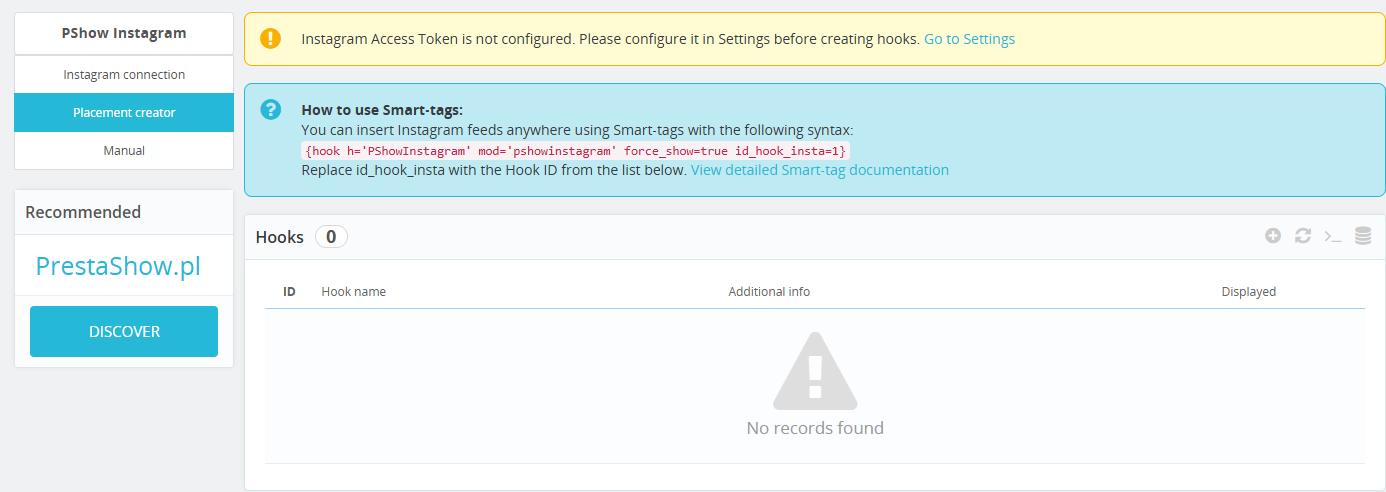This screenshot has height=492, width=1386.
Task: Open the Instagram connection menu item
Action: coord(124,75)
